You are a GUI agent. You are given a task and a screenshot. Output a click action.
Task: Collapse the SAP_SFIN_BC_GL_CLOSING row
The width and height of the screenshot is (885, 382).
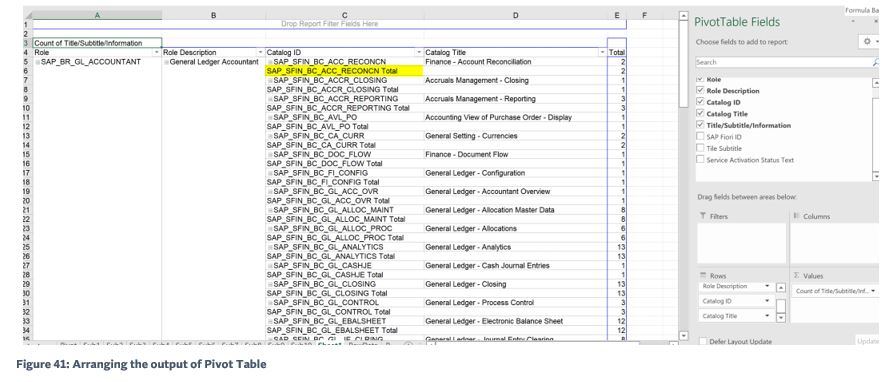coord(270,284)
